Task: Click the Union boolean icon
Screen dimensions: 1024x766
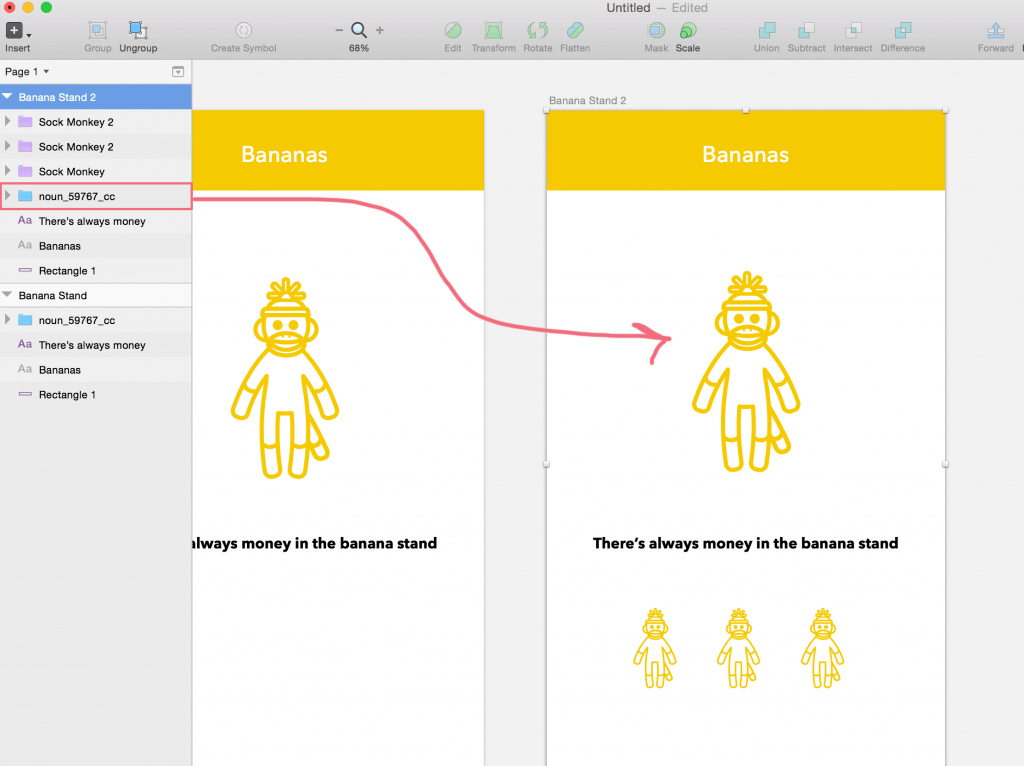Action: pyautogui.click(x=767, y=31)
